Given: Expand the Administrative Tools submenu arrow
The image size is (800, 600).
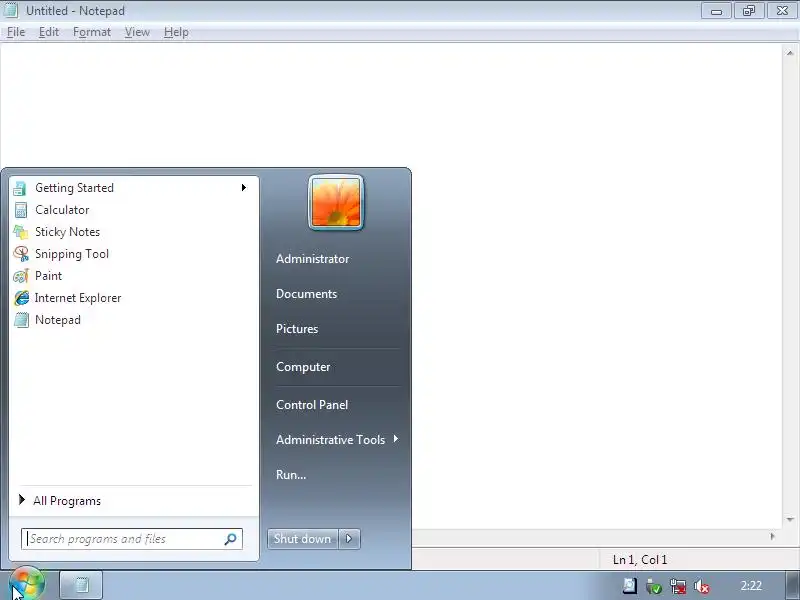Looking at the screenshot, I should click(x=396, y=439).
